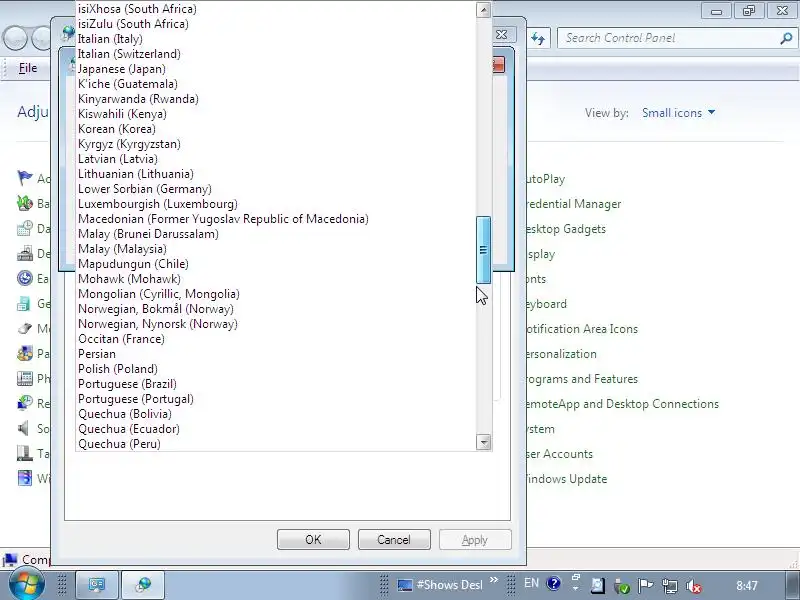Open the network tray icon

(670, 586)
